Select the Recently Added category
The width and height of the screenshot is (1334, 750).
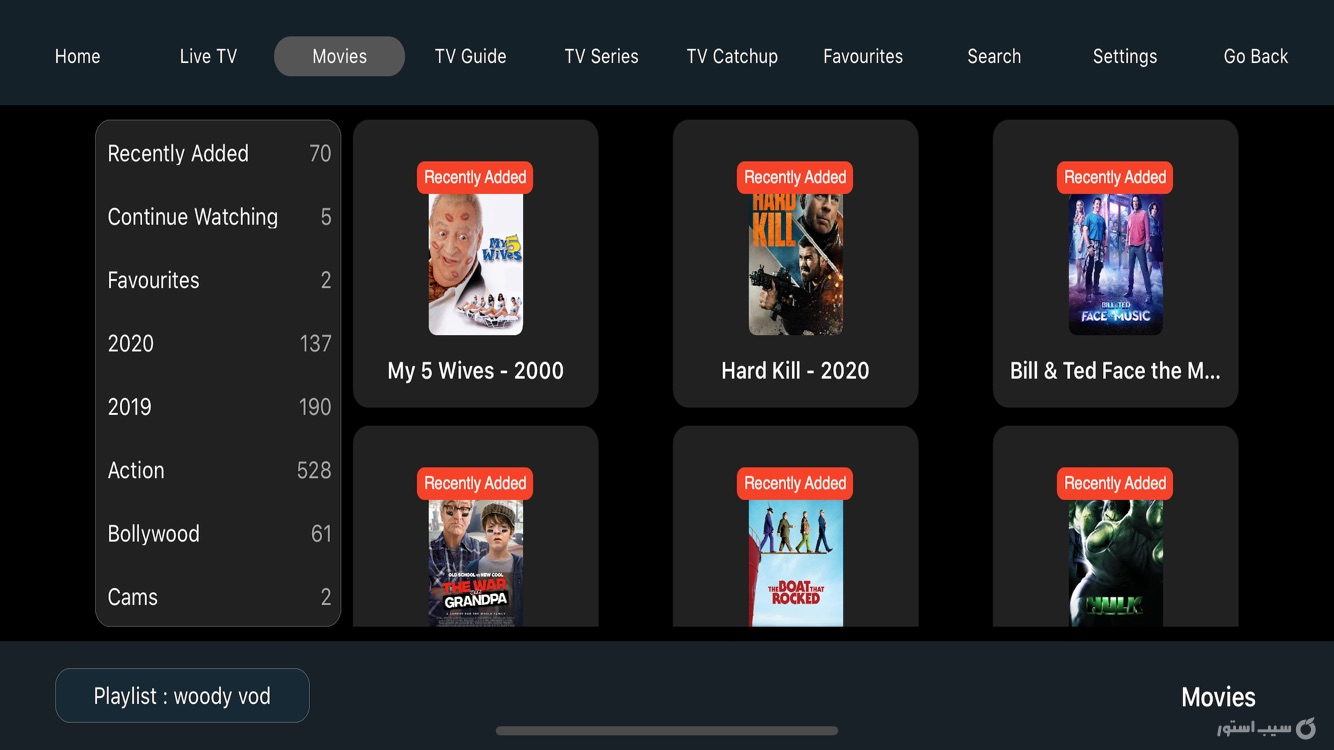click(x=218, y=153)
